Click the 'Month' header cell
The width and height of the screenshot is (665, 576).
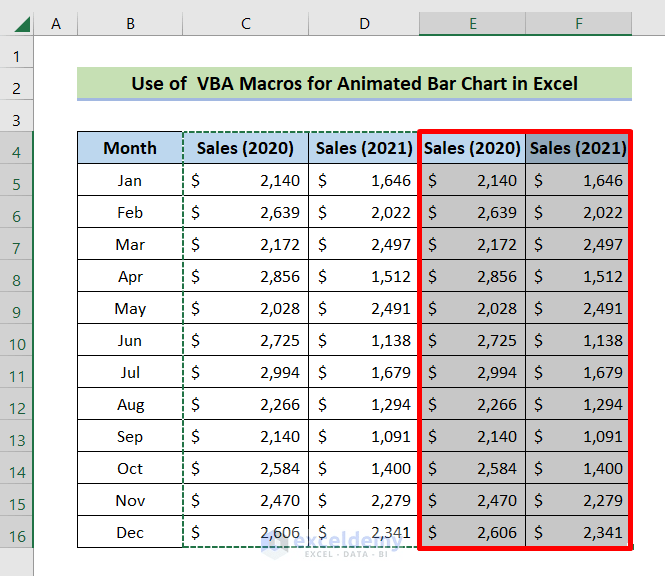click(130, 148)
